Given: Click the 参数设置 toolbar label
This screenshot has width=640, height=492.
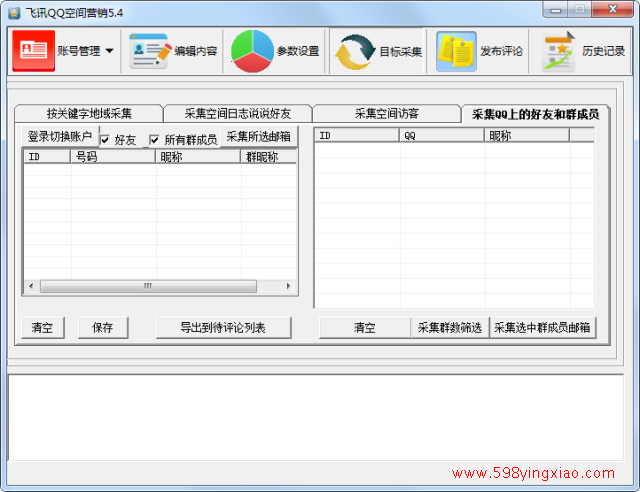Looking at the screenshot, I should pyautogui.click(x=298, y=51).
